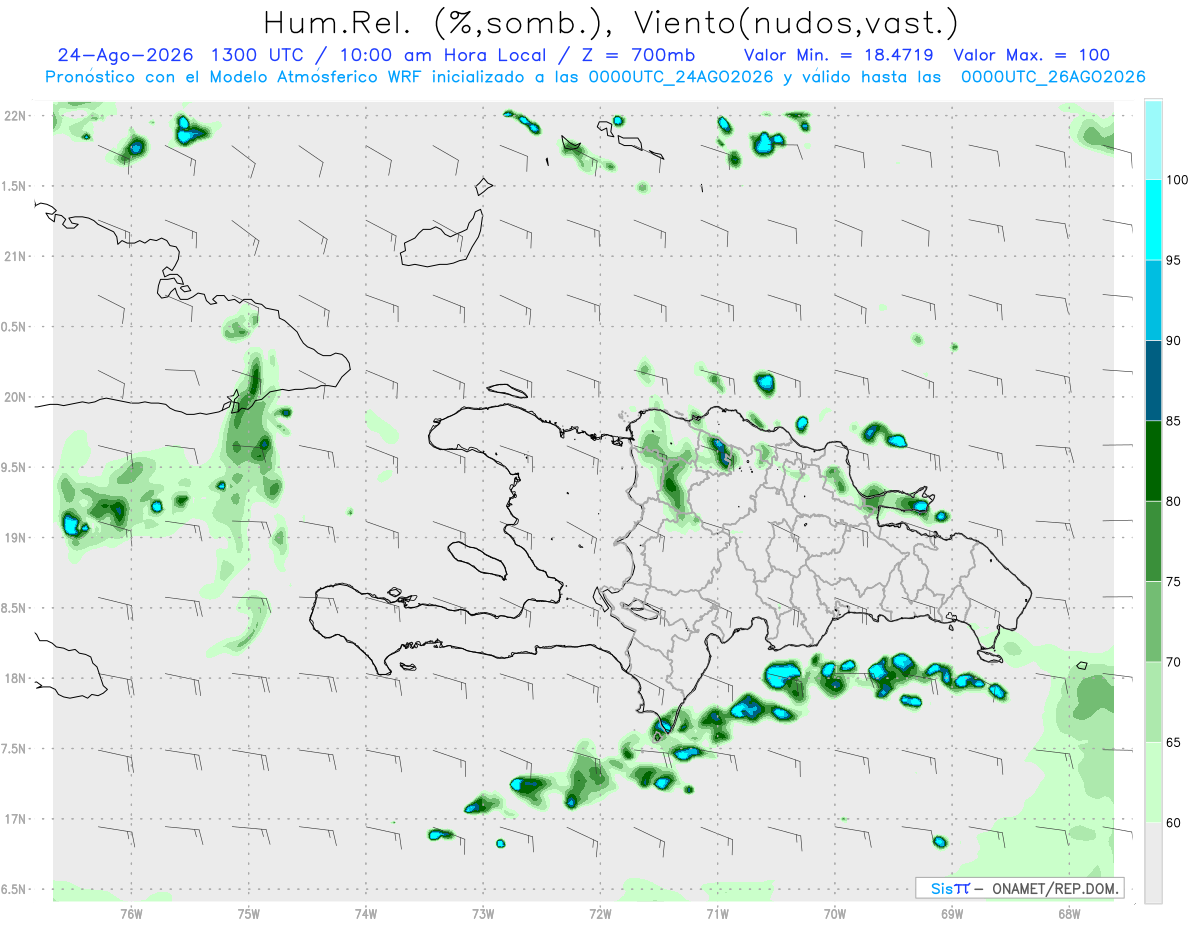Click the "75" colorbar label
This screenshot has width=1200, height=927.
tap(1176, 582)
